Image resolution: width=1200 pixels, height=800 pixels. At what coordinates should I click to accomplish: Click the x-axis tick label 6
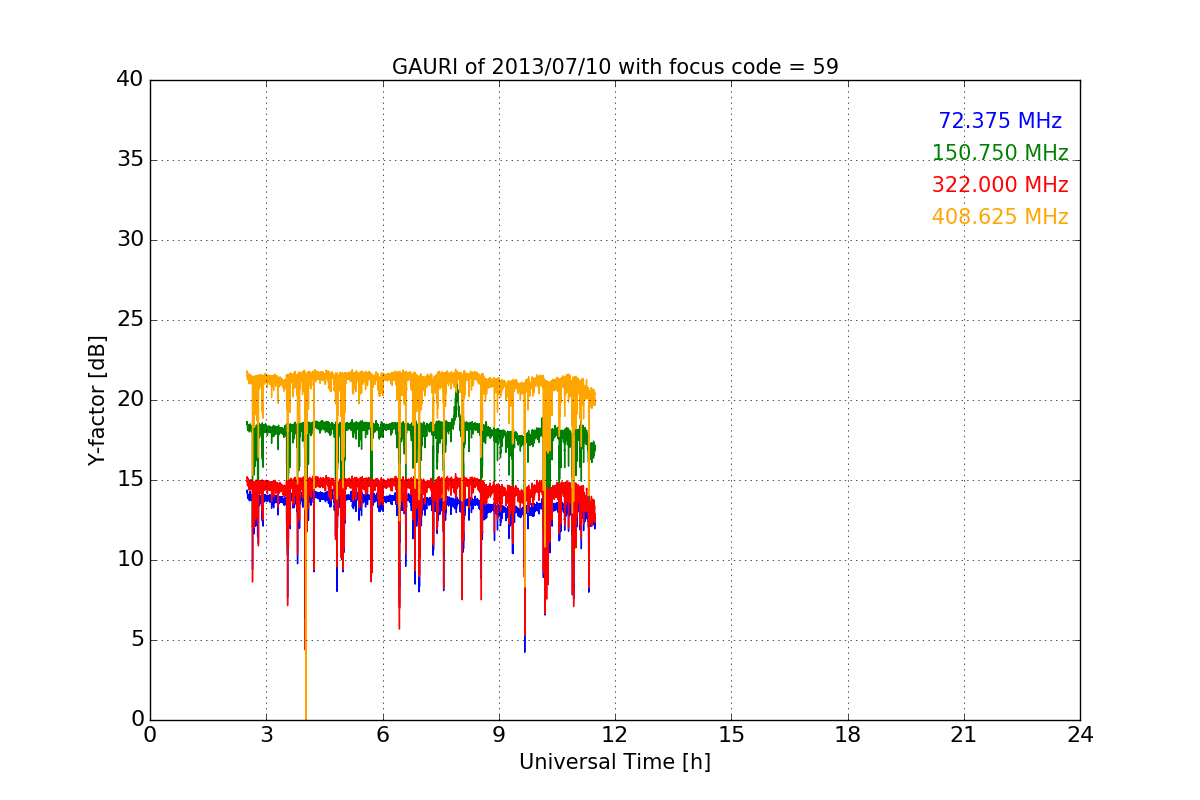tap(382, 734)
